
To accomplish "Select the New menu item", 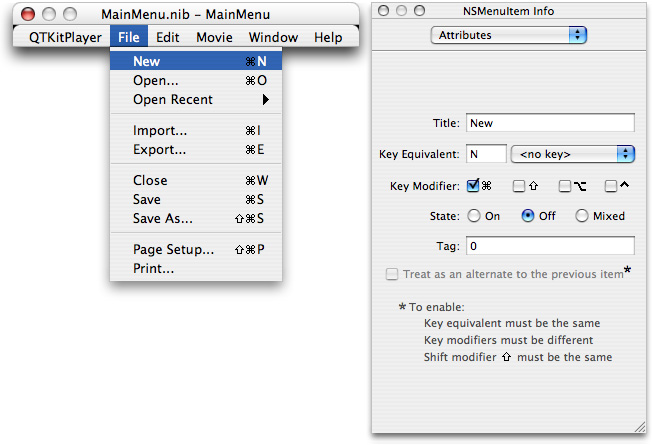I will click(196, 61).
